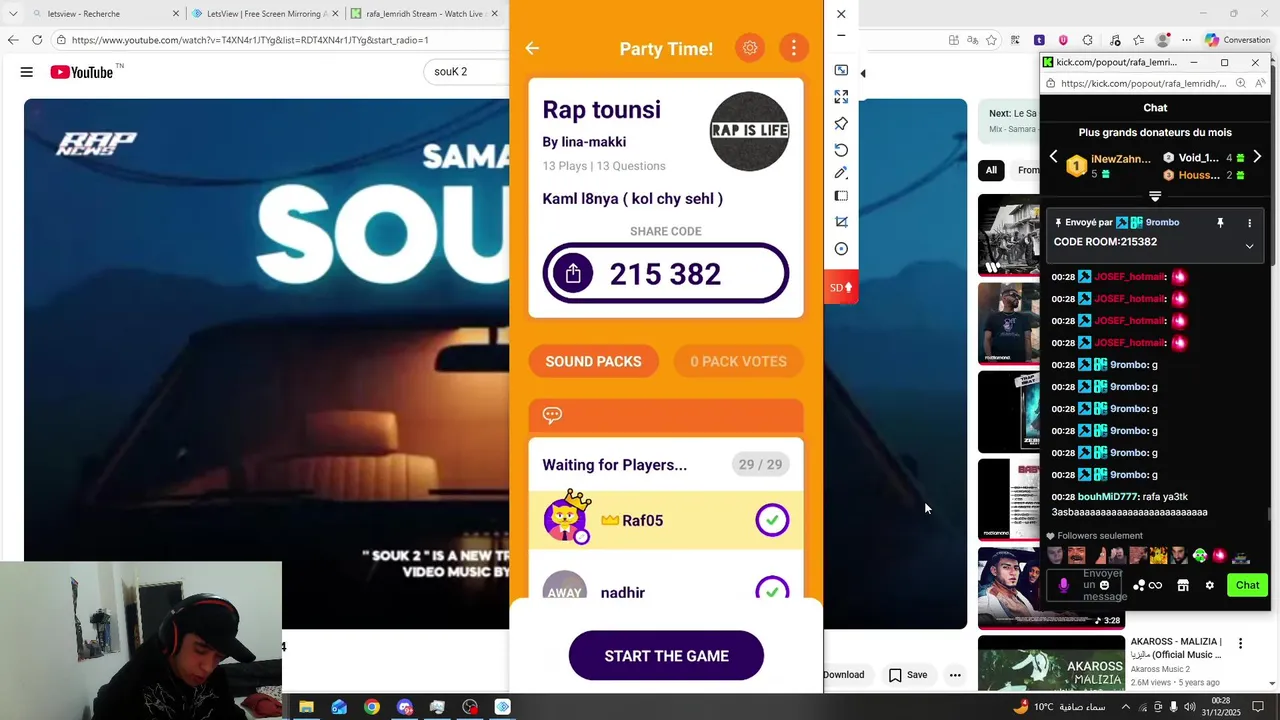Click microphone icon in Kick chat input
The height and width of the screenshot is (720, 1280).
[x=1063, y=585]
